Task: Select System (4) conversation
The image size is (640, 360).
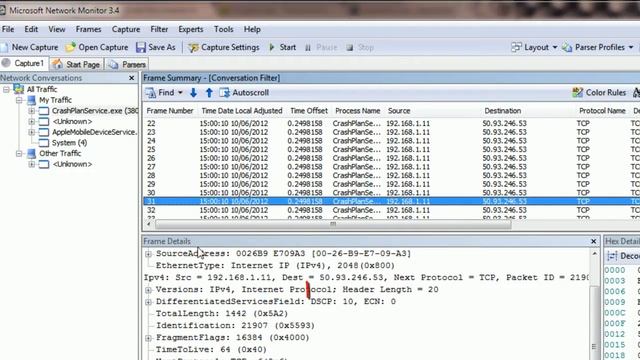Action: tap(69, 143)
